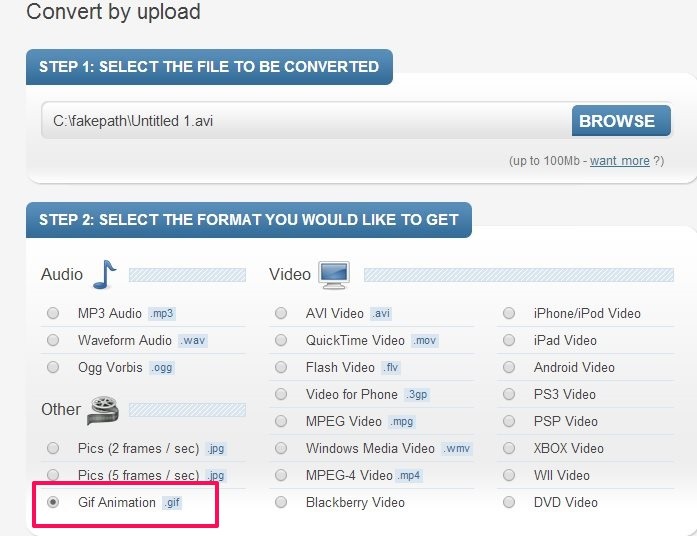This screenshot has width=697, height=536.
Task: Choose Android Video preset
Action: [x=509, y=367]
